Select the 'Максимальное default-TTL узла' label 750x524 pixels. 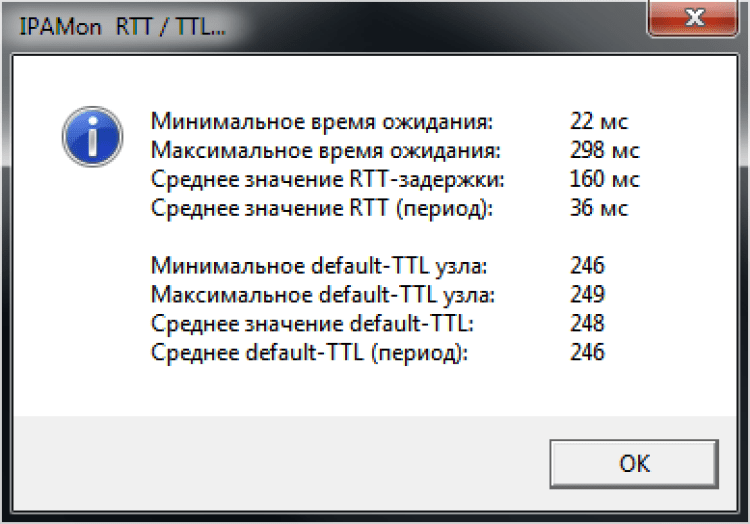point(323,295)
